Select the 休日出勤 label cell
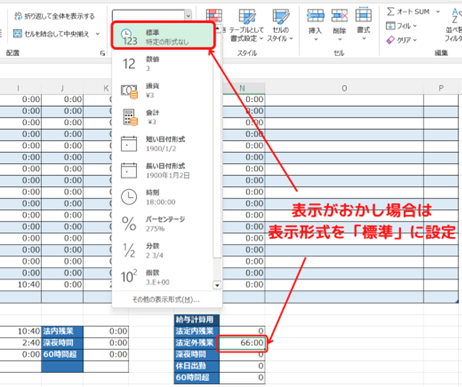The image size is (462, 387). tap(197, 366)
